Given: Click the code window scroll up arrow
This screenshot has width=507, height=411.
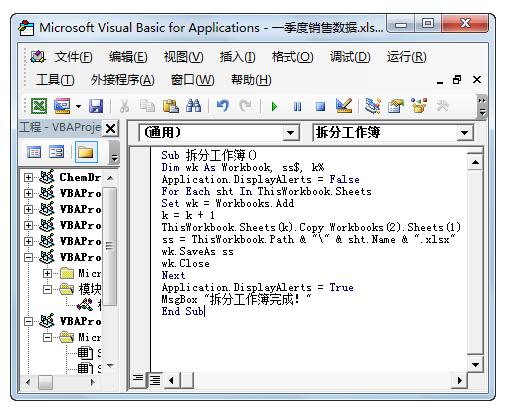Looking at the screenshot, I should click(475, 162).
